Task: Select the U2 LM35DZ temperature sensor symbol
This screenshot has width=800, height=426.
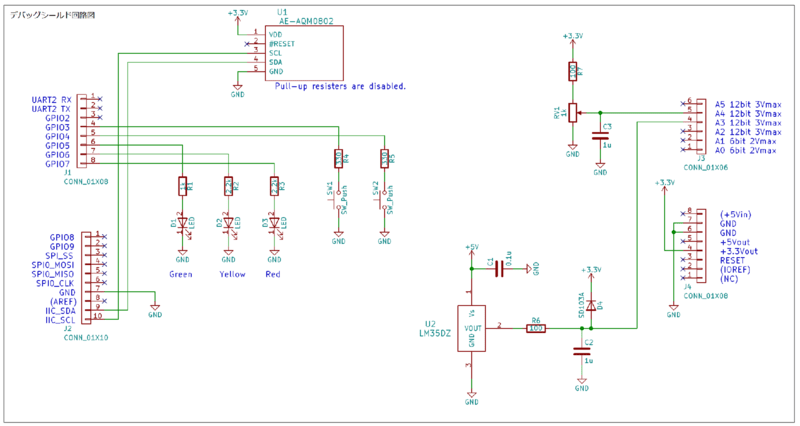Action: [x=471, y=327]
